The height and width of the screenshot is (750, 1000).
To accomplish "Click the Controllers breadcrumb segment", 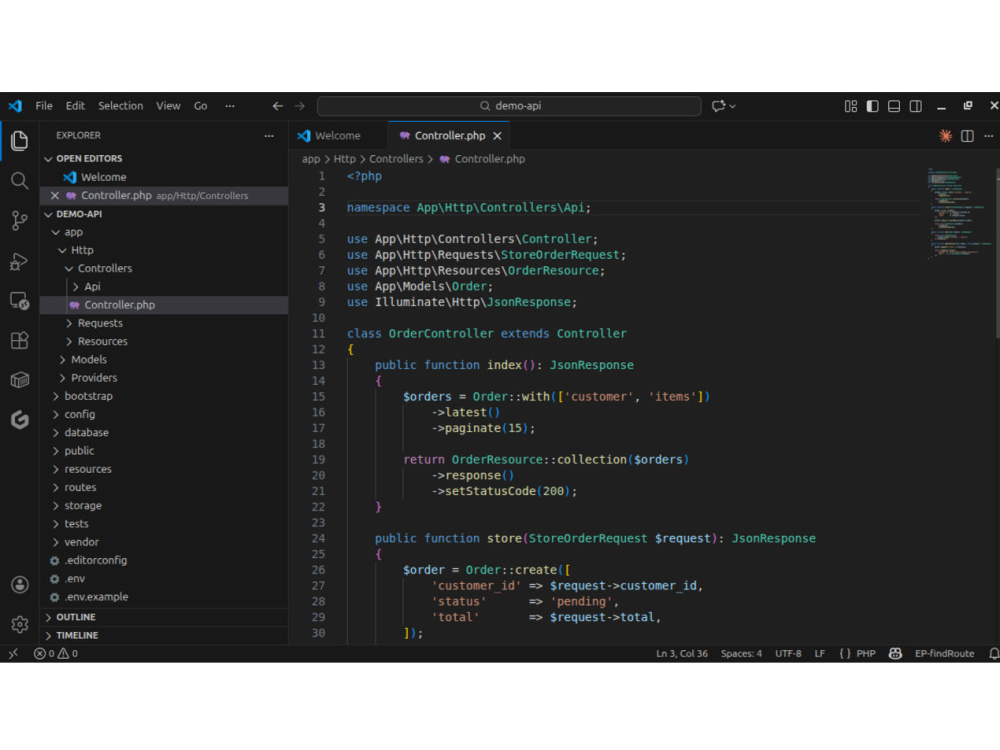I will pos(396,159).
